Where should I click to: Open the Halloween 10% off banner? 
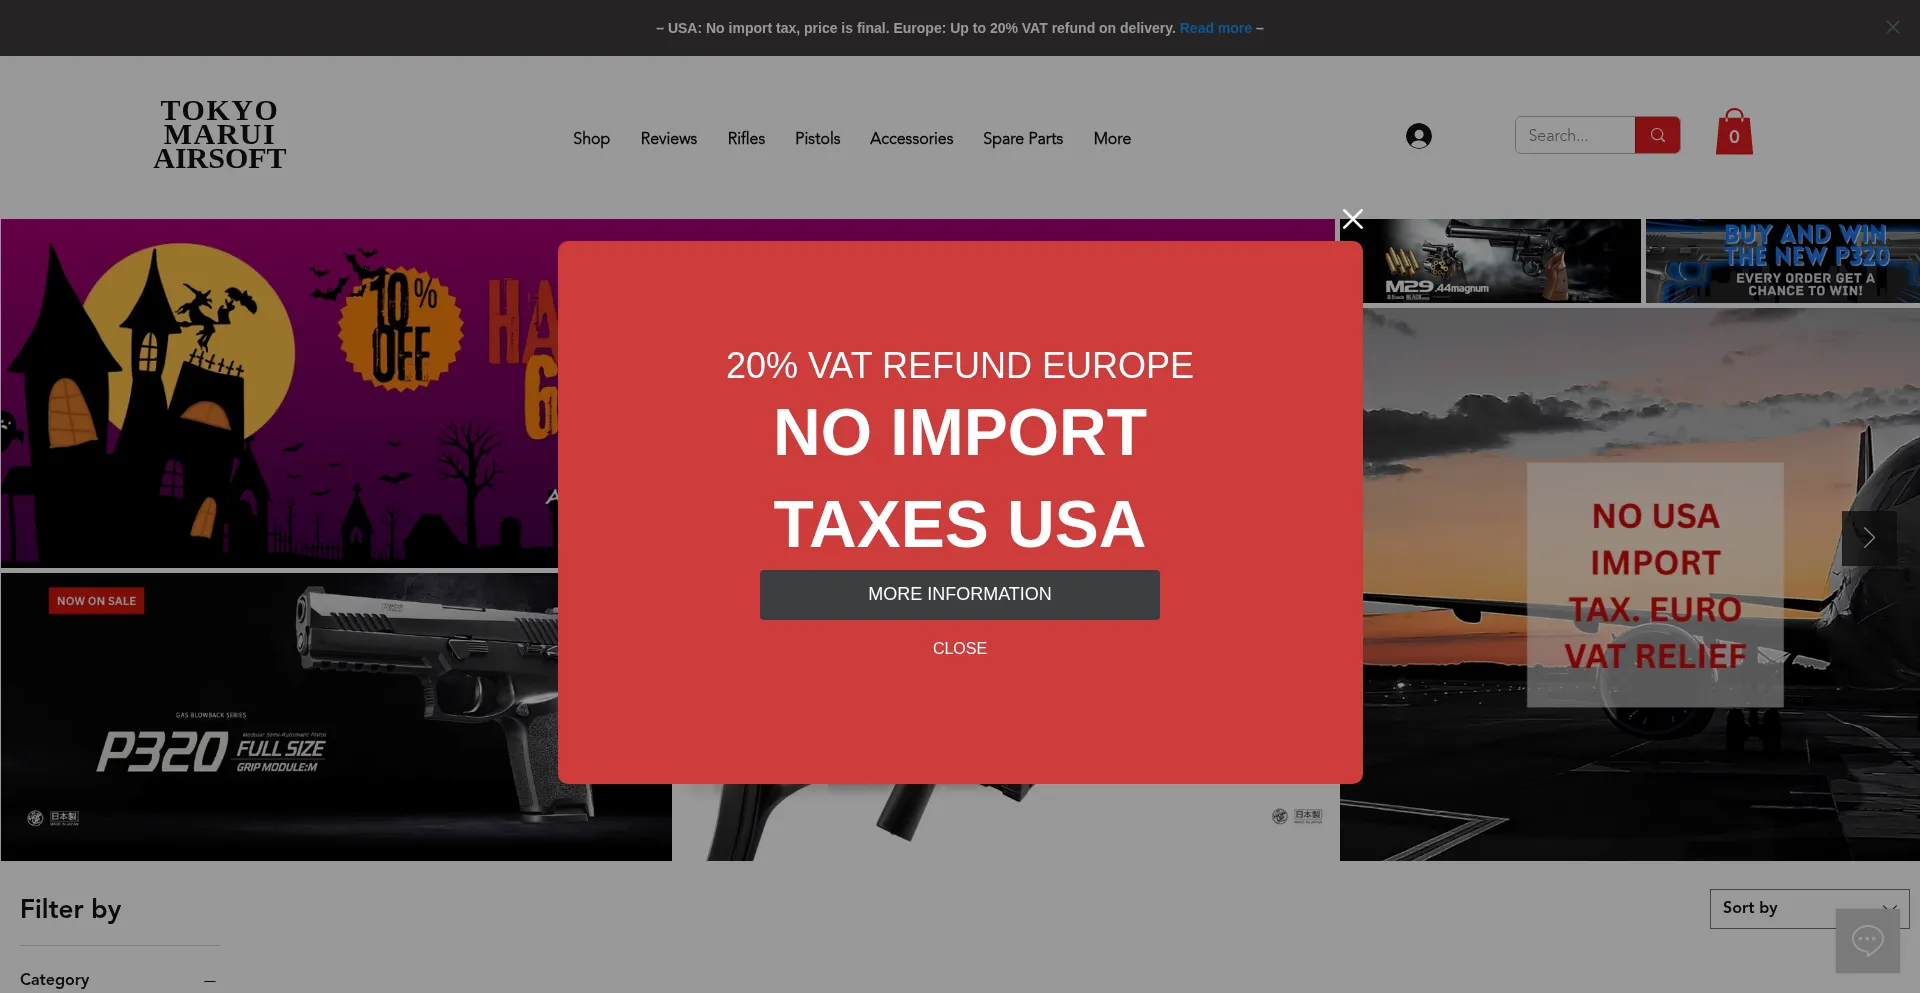tap(279, 393)
